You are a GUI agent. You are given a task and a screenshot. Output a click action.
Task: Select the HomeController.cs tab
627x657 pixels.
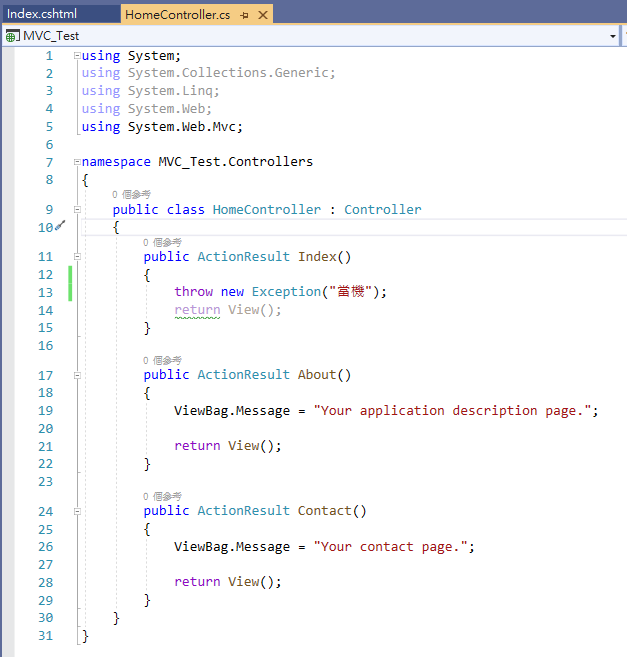click(178, 15)
